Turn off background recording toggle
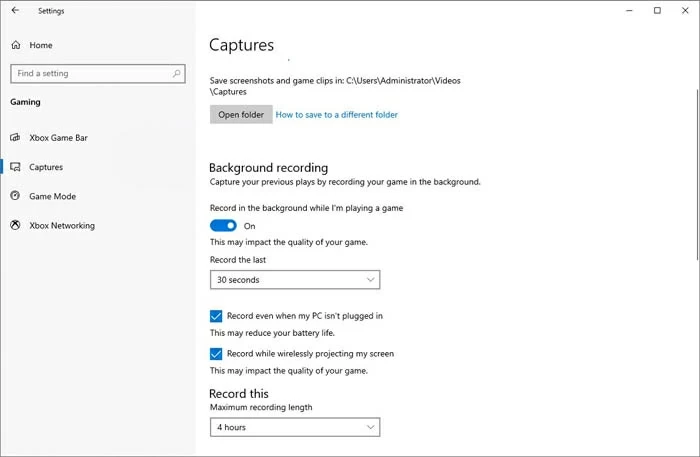The image size is (700, 457). [223, 226]
